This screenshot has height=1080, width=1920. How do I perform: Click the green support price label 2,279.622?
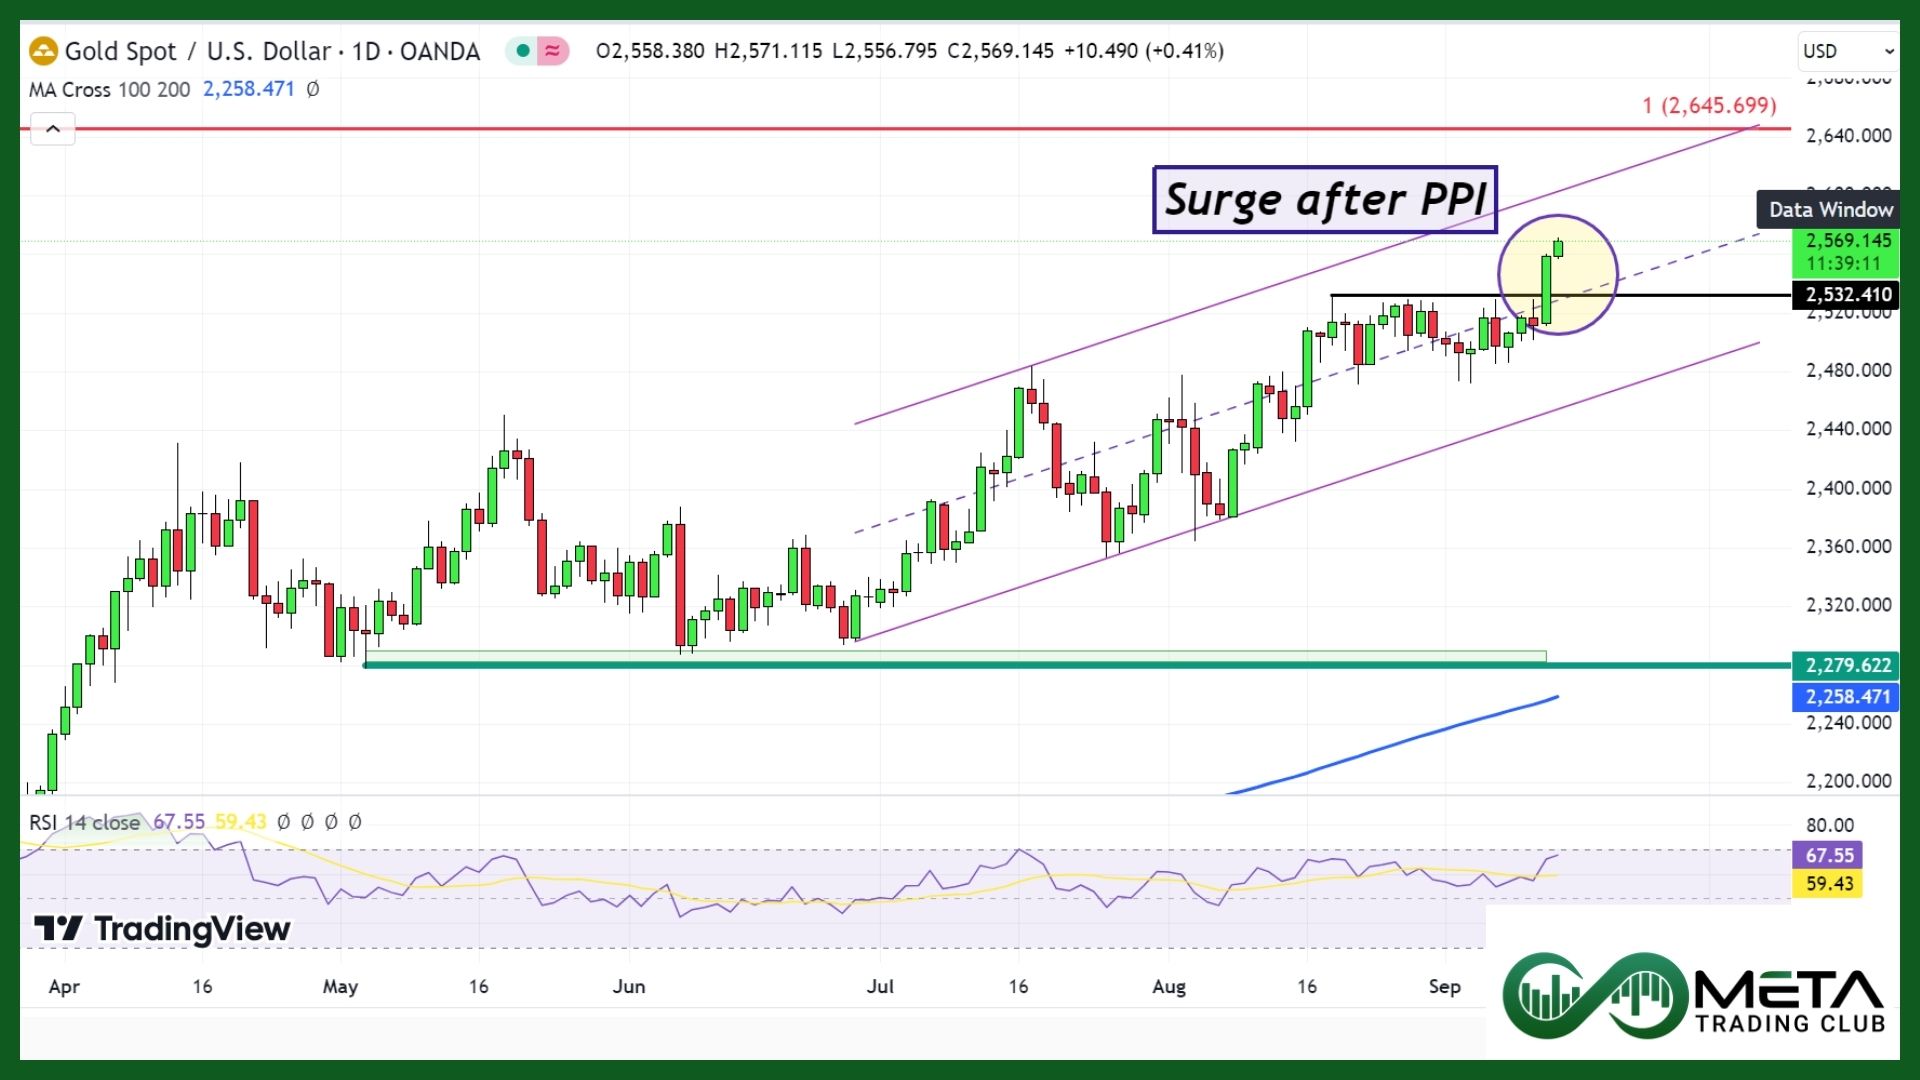[1846, 665]
